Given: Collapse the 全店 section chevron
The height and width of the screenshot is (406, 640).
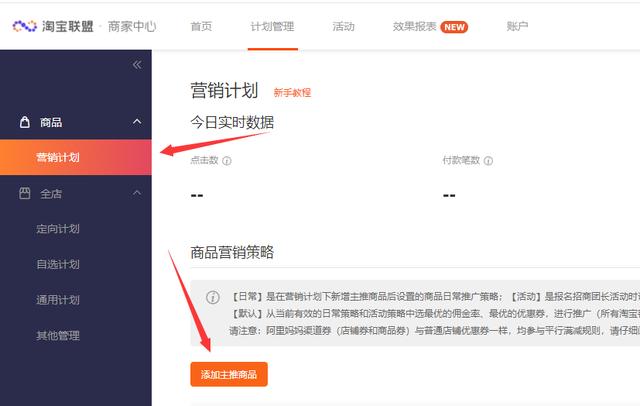Looking at the screenshot, I should (137, 193).
